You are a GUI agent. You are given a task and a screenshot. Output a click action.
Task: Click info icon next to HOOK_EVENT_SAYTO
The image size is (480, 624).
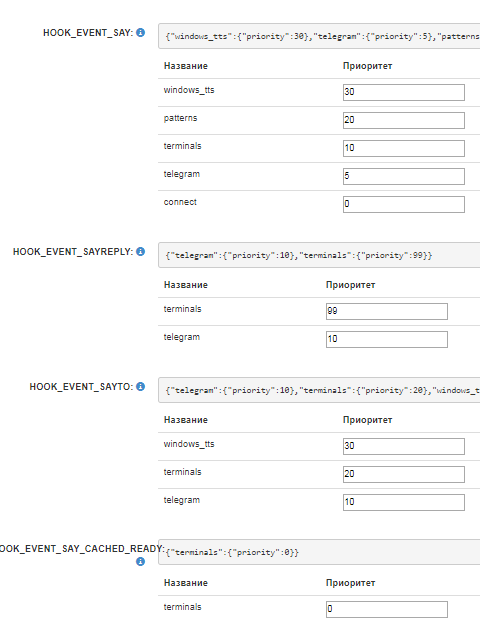(140, 386)
